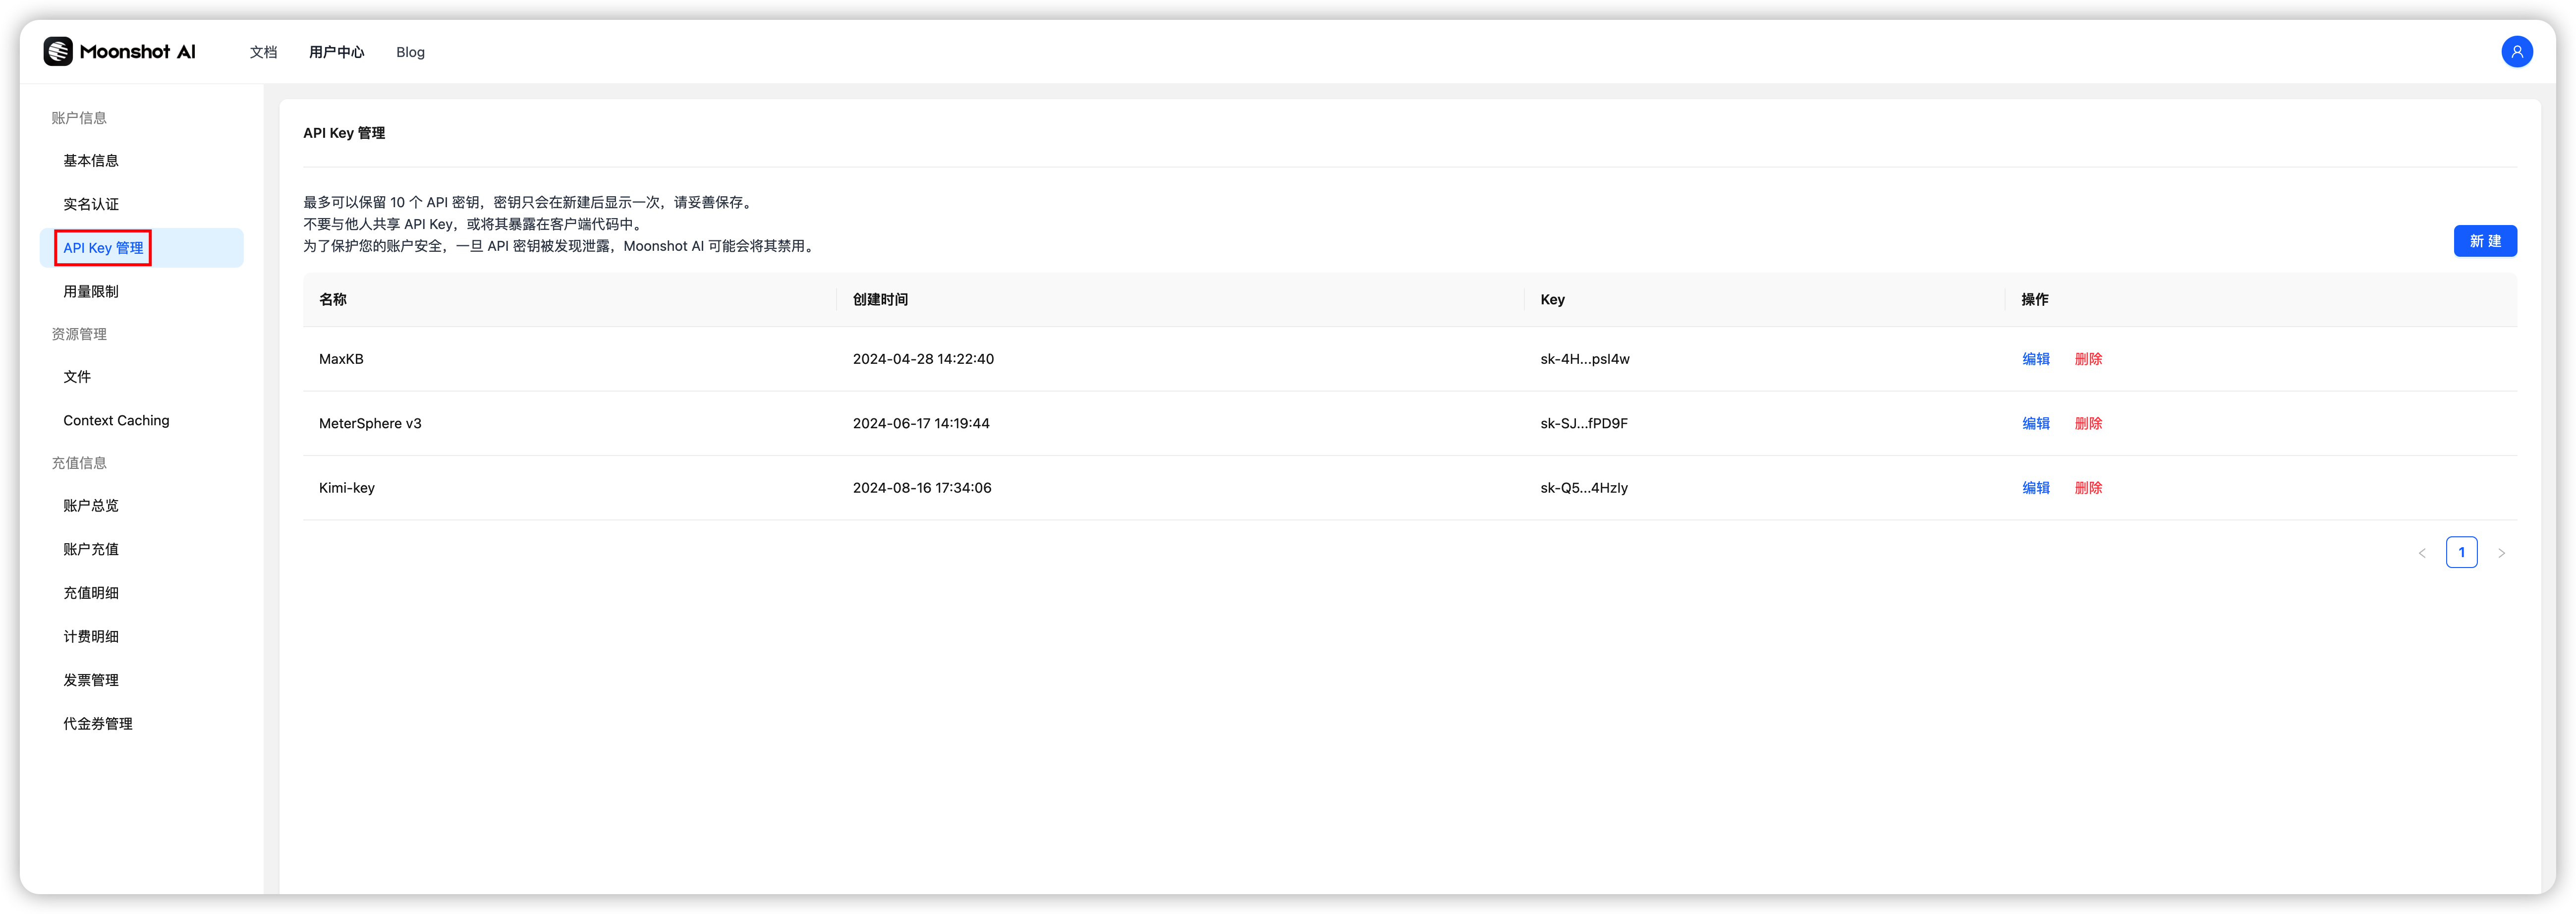Image resolution: width=2576 pixels, height=914 pixels.
Task: Switch to 用户中心 in top navigation
Action: click(336, 52)
